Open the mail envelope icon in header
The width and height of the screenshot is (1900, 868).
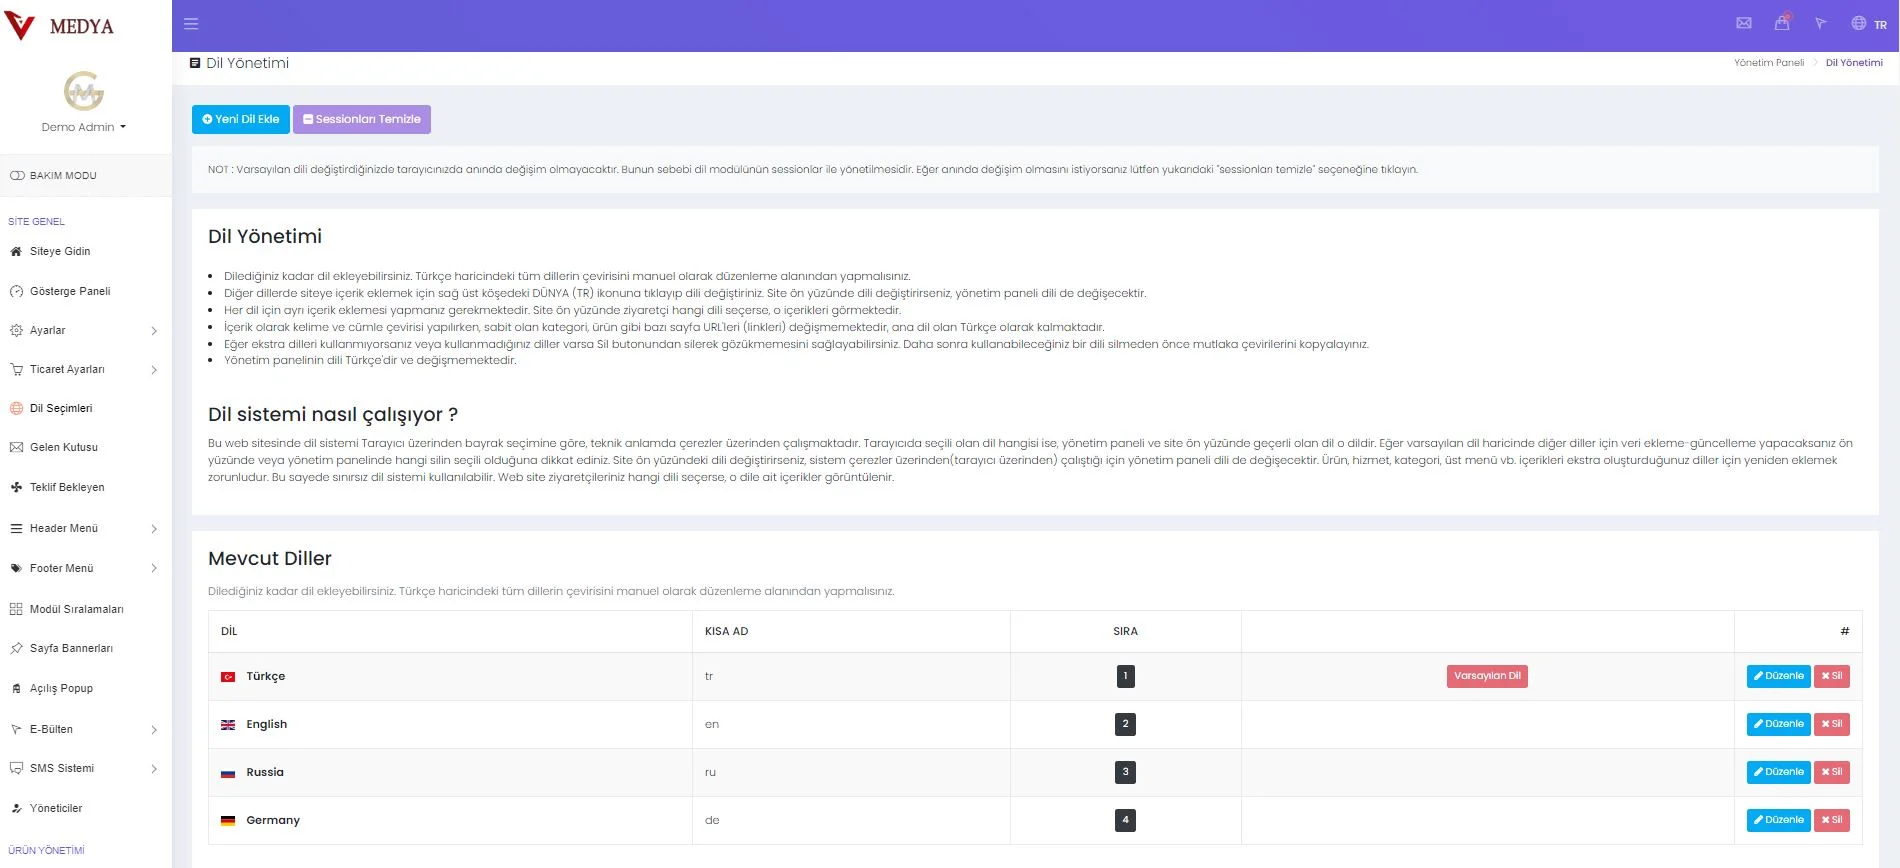pyautogui.click(x=1744, y=24)
